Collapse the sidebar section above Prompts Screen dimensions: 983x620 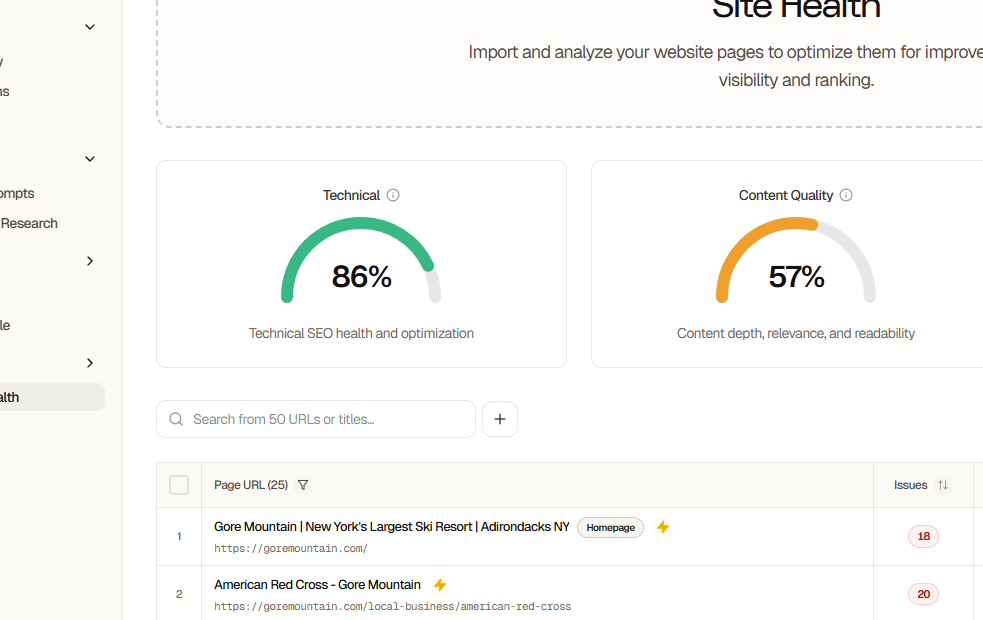[90, 159]
